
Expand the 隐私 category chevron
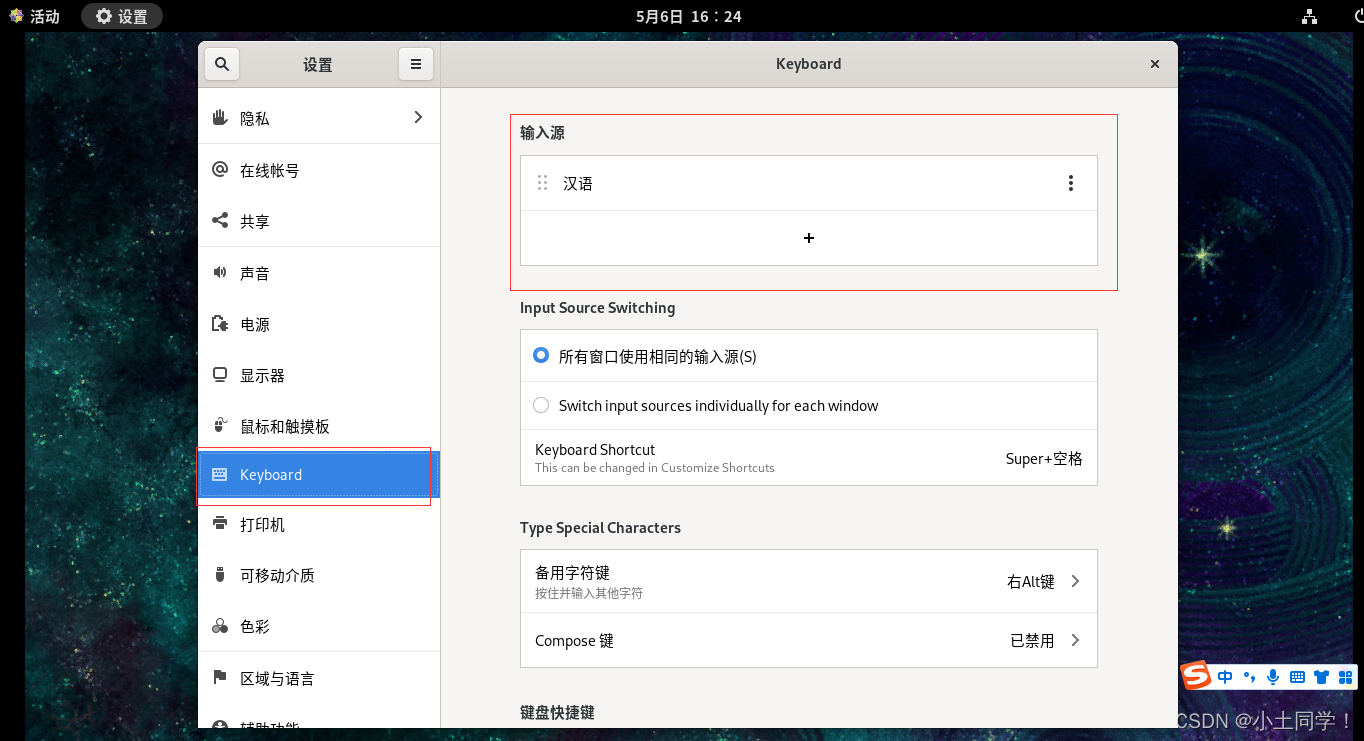click(418, 118)
